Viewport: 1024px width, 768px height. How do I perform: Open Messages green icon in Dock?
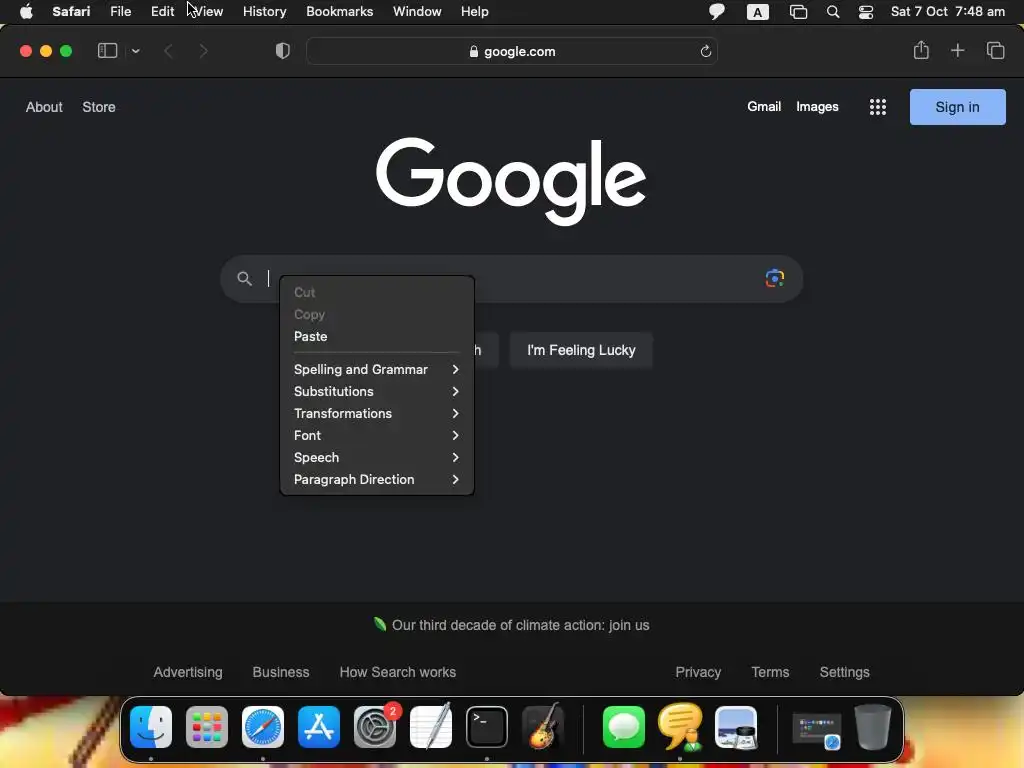(x=624, y=727)
